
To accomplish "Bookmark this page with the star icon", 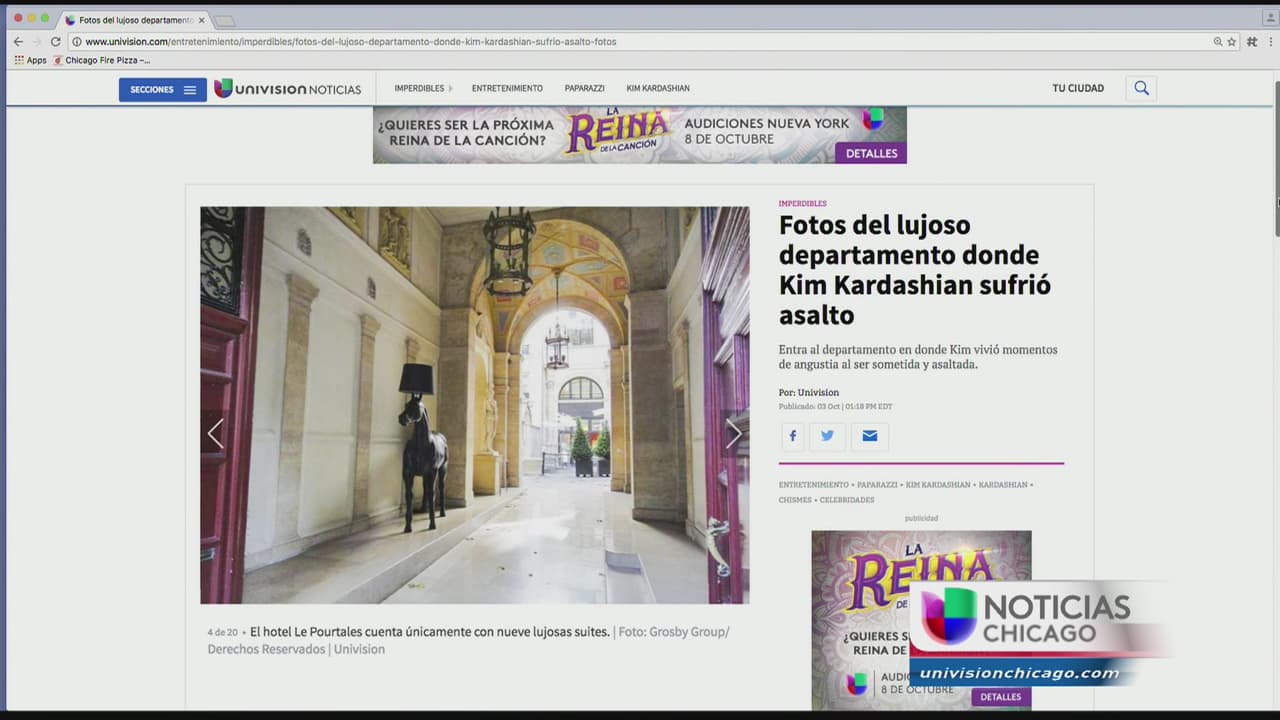I will tap(1232, 42).
